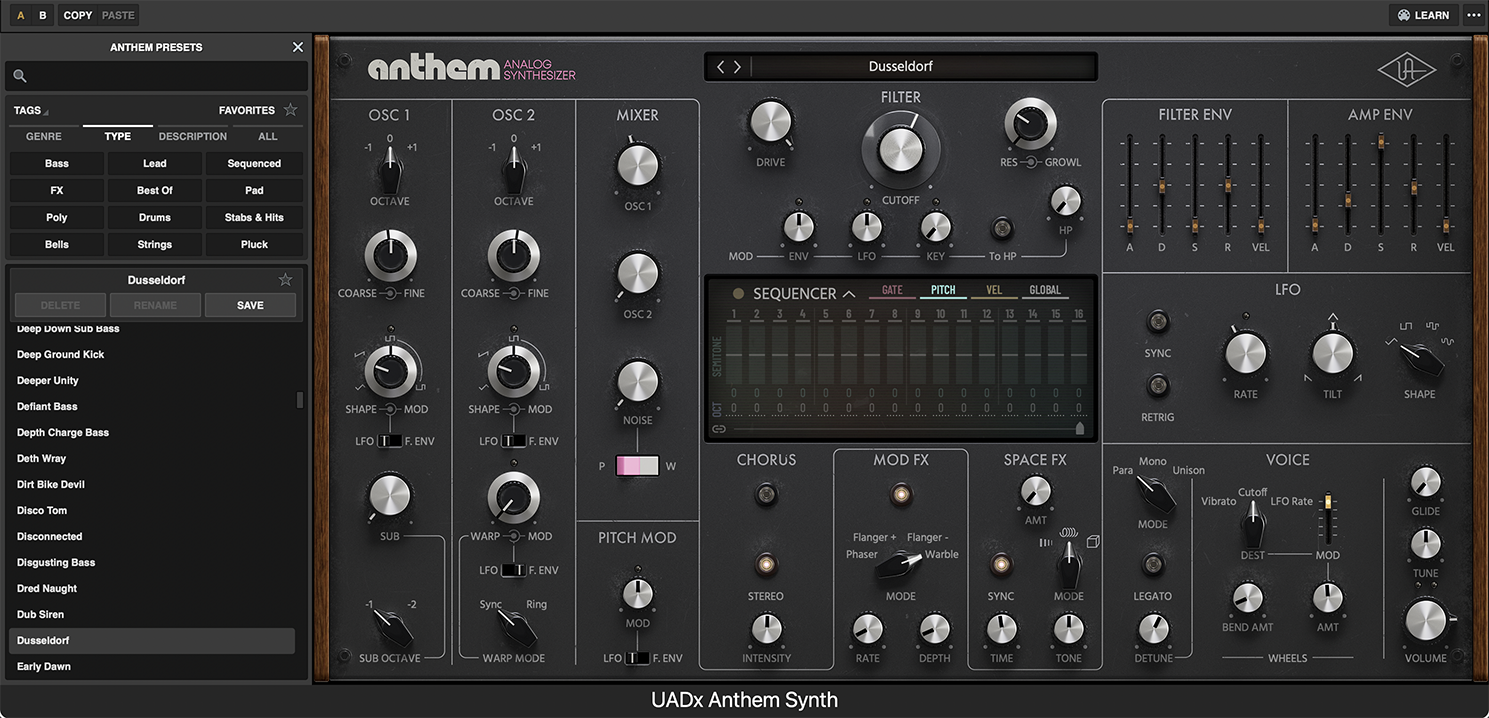Open the sequencer Vel tab

pyautogui.click(x=994, y=291)
